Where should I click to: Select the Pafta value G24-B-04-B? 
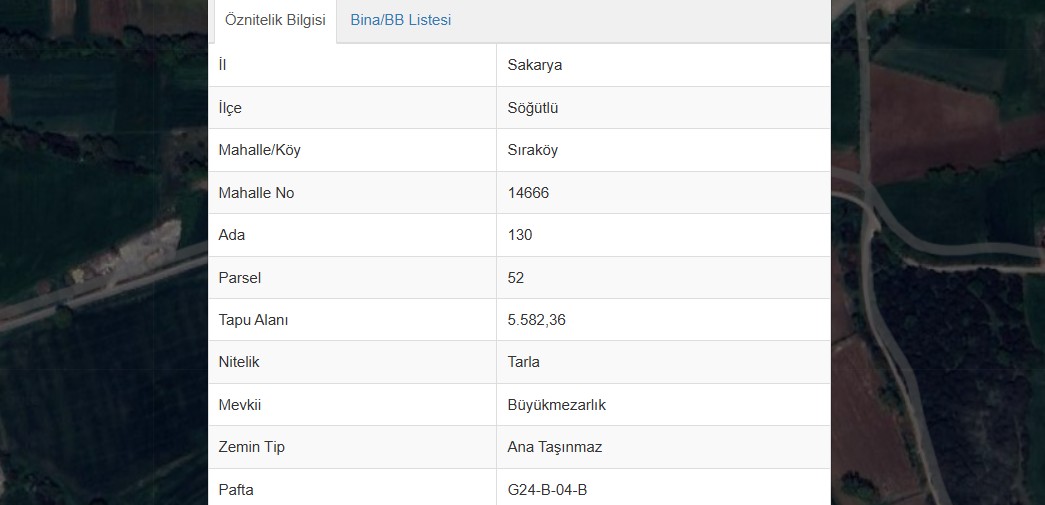click(x=547, y=490)
